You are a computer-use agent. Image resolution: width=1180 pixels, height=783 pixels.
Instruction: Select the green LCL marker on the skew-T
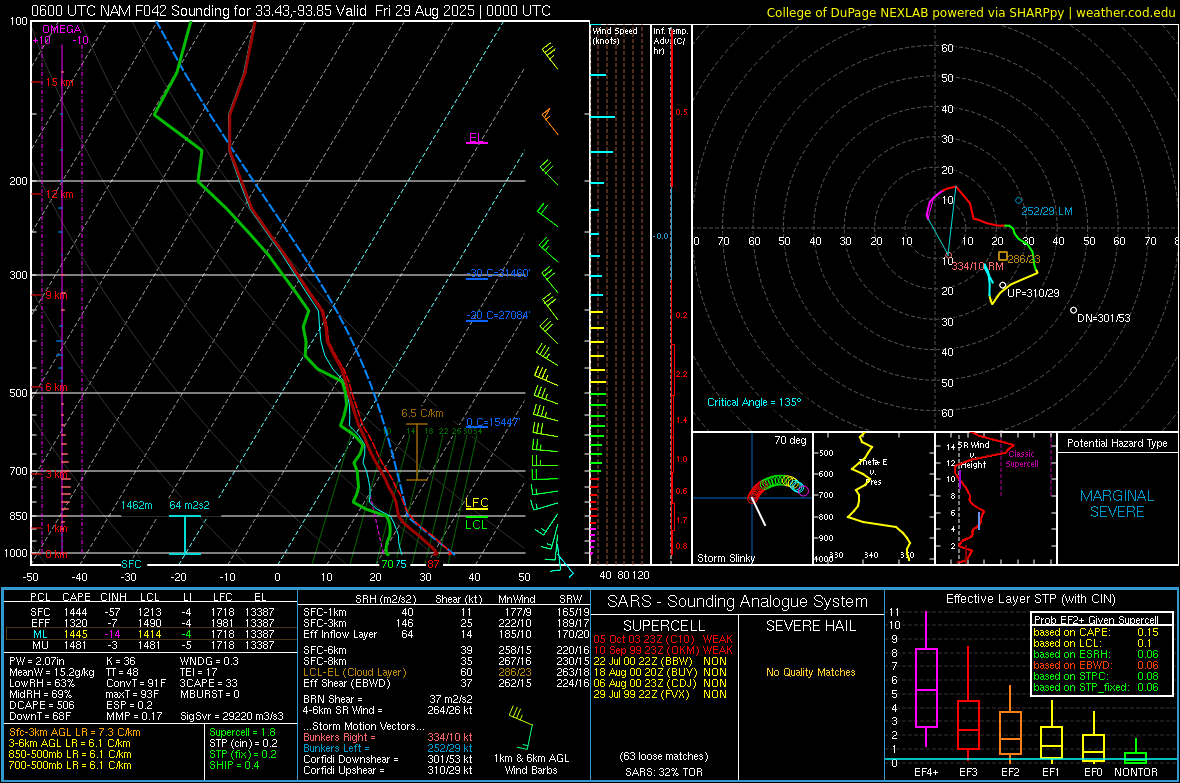pos(476,525)
